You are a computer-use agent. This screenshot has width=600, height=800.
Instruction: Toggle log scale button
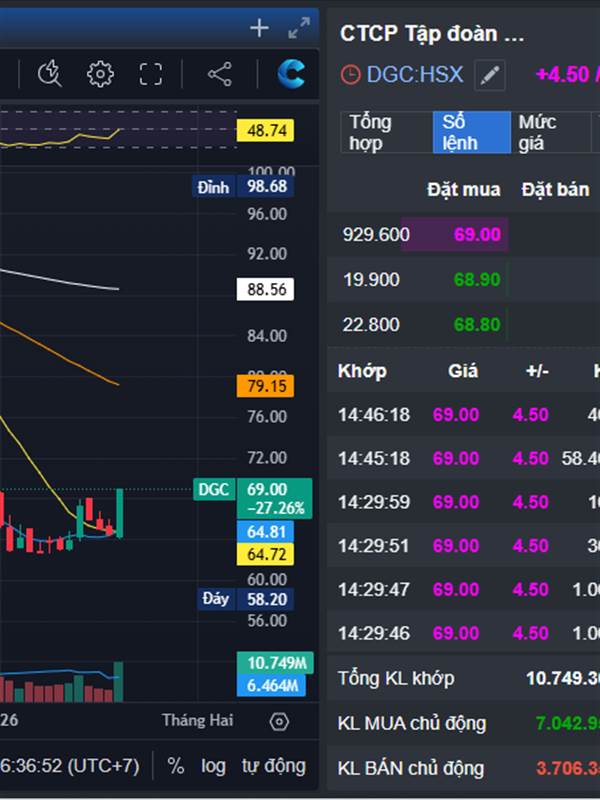[213, 766]
